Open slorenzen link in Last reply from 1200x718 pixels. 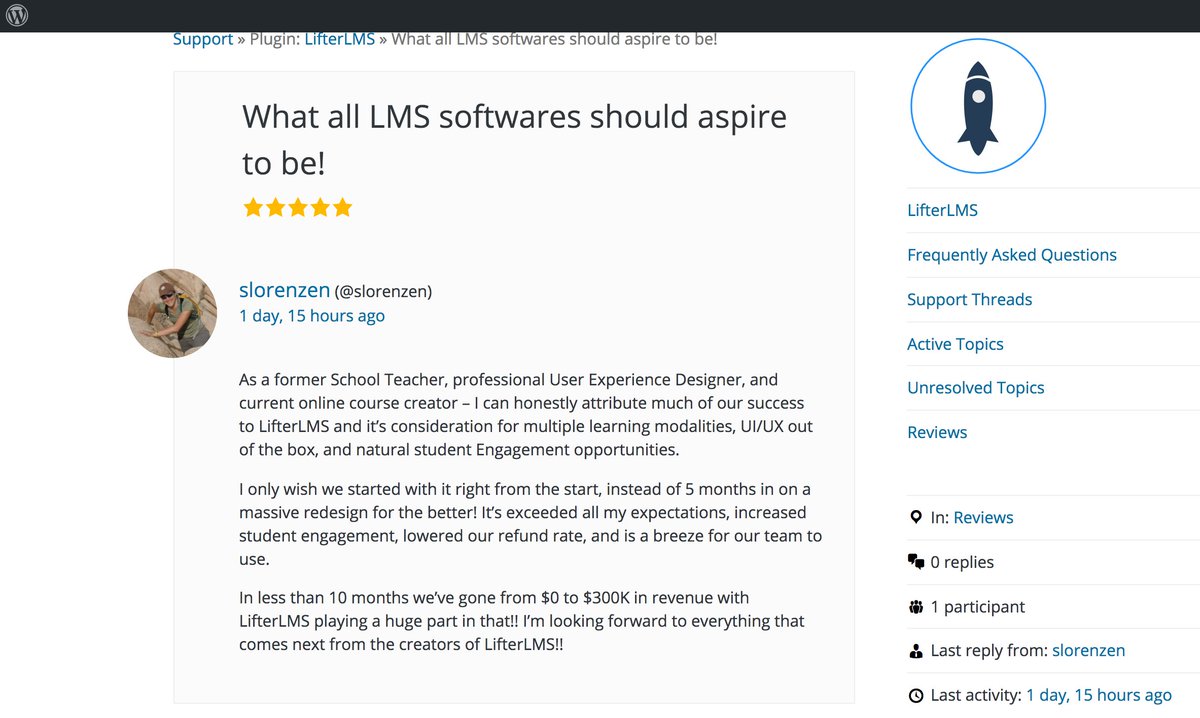point(1088,651)
